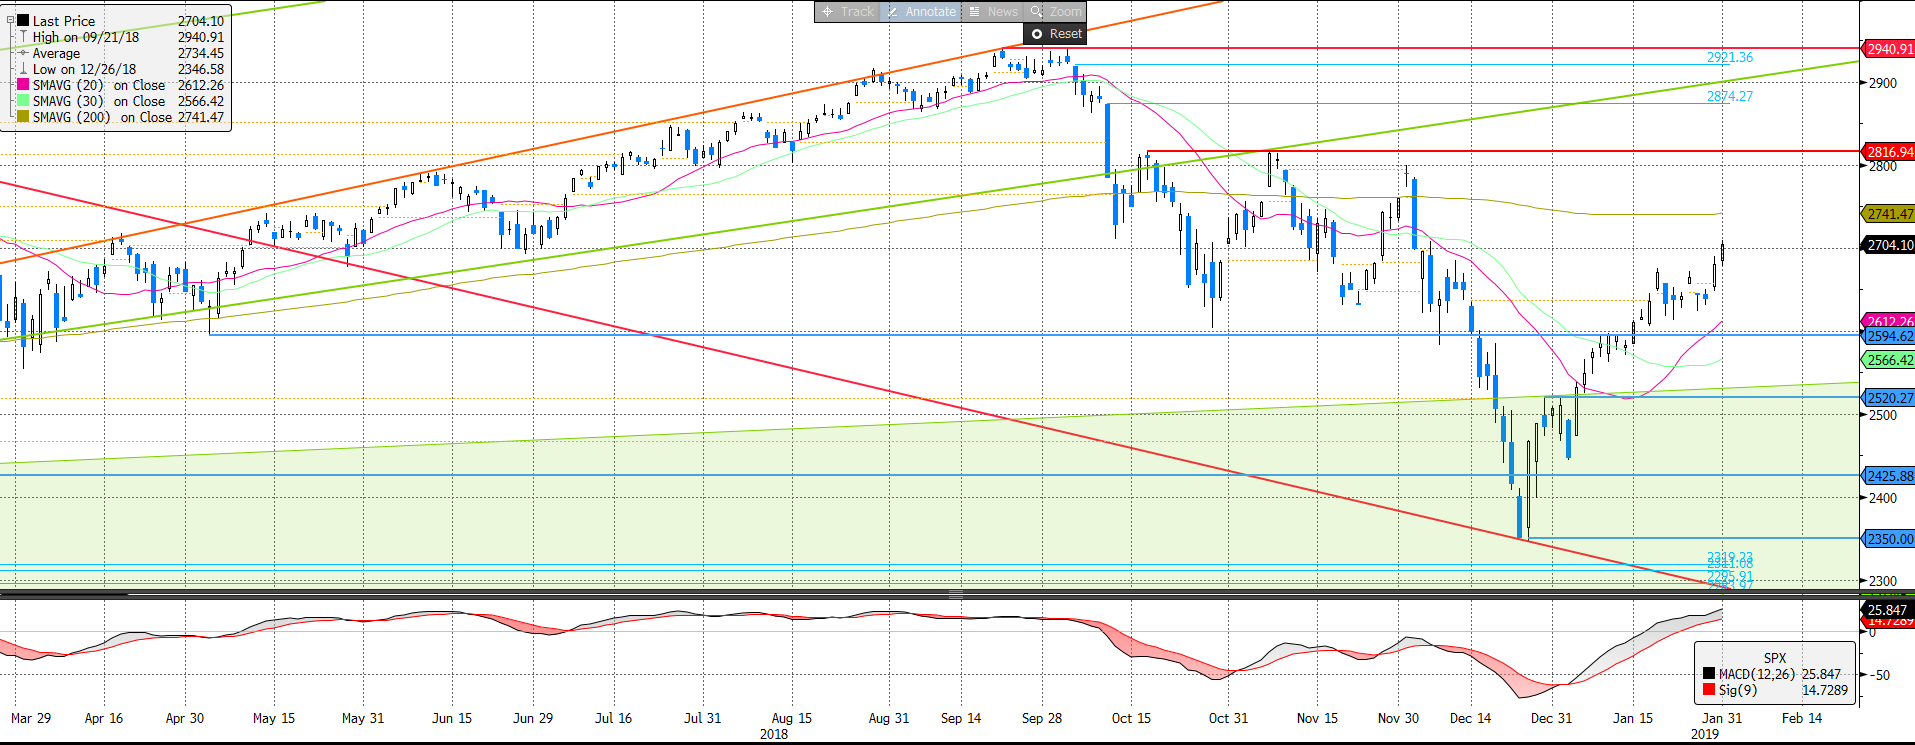Click the 2400 price axis label

1883,498
